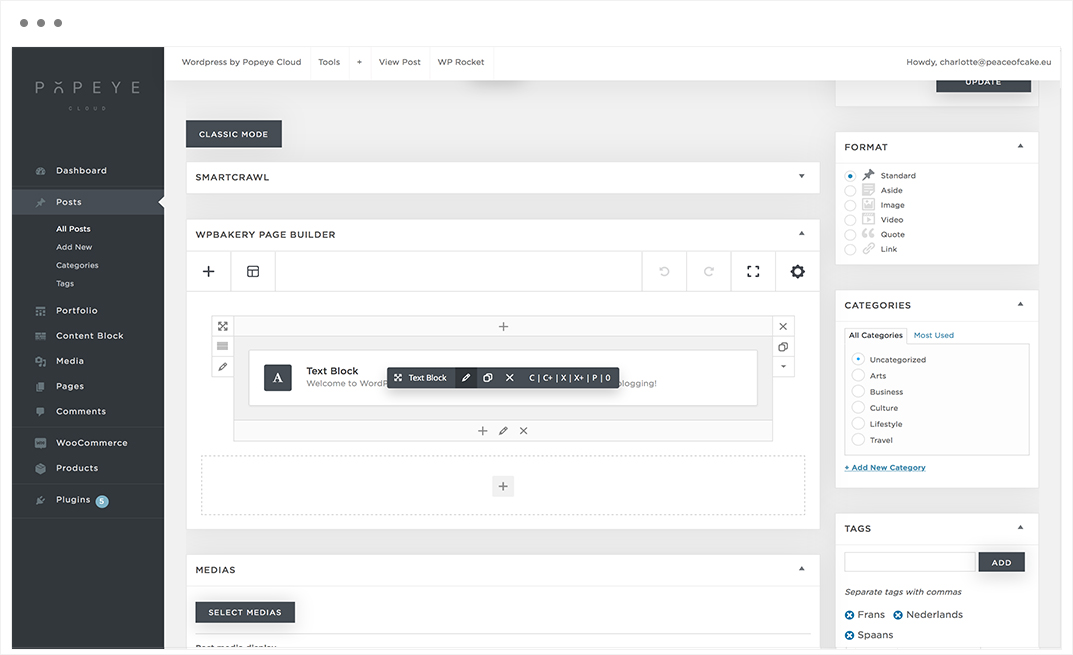This screenshot has height=655, width=1073.
Task: Click the row edit pencil icon on left
Action: (x=222, y=367)
